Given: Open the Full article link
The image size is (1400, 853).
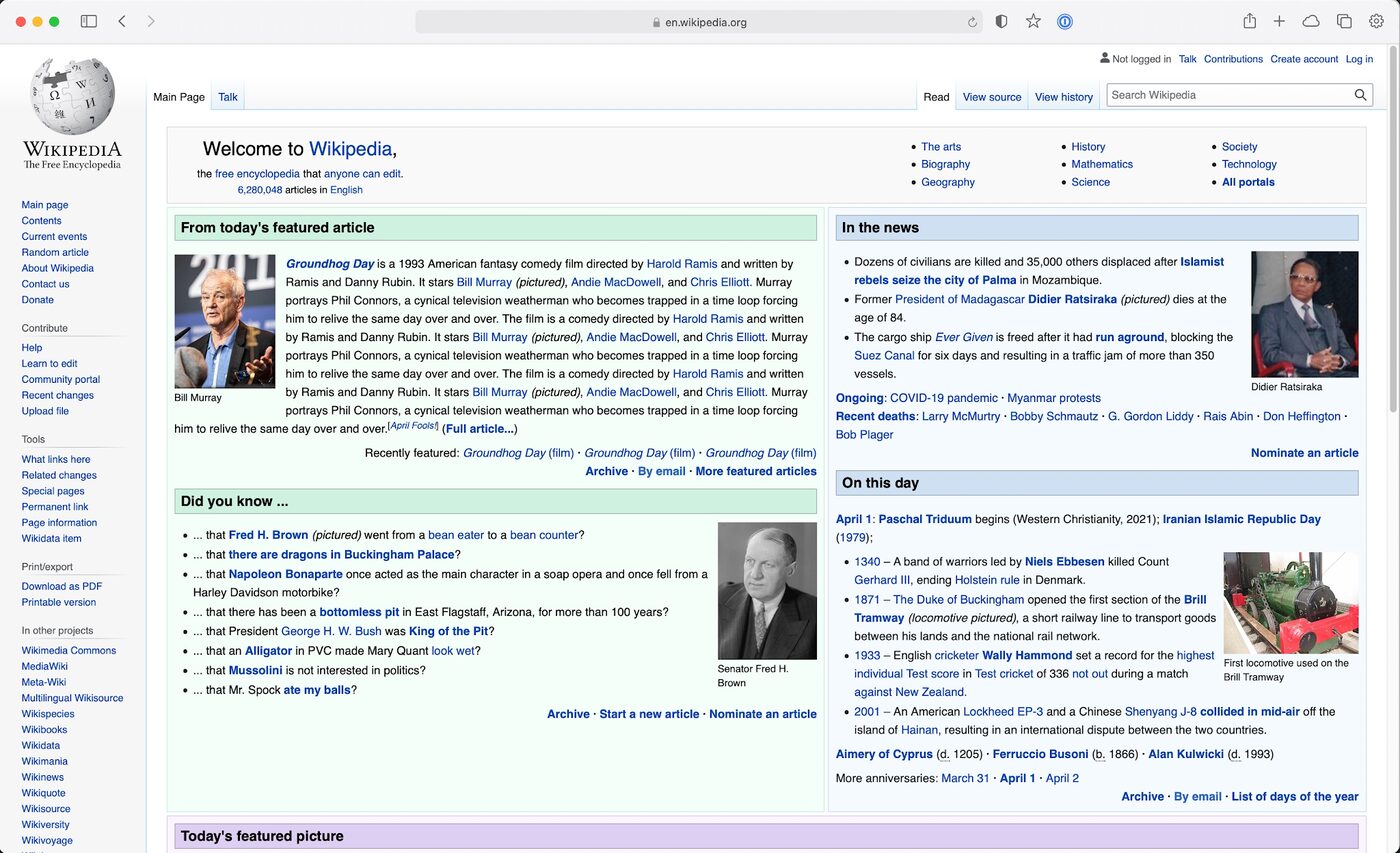Looking at the screenshot, I should pyautogui.click(x=480, y=429).
